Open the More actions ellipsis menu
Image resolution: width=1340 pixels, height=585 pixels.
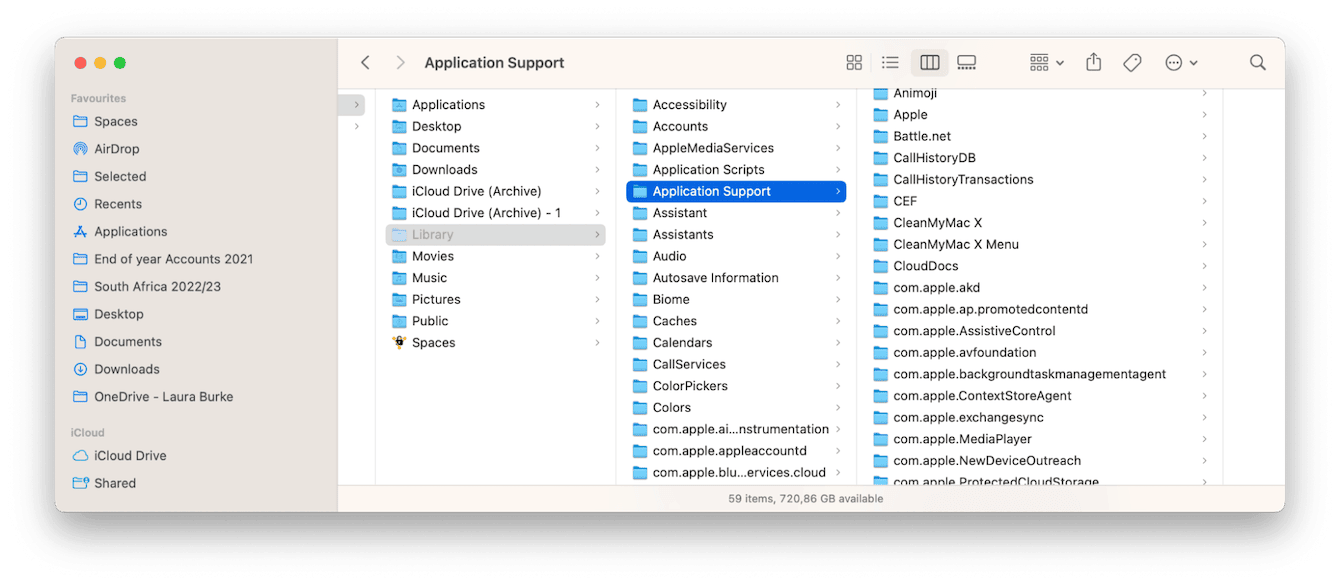click(1180, 63)
